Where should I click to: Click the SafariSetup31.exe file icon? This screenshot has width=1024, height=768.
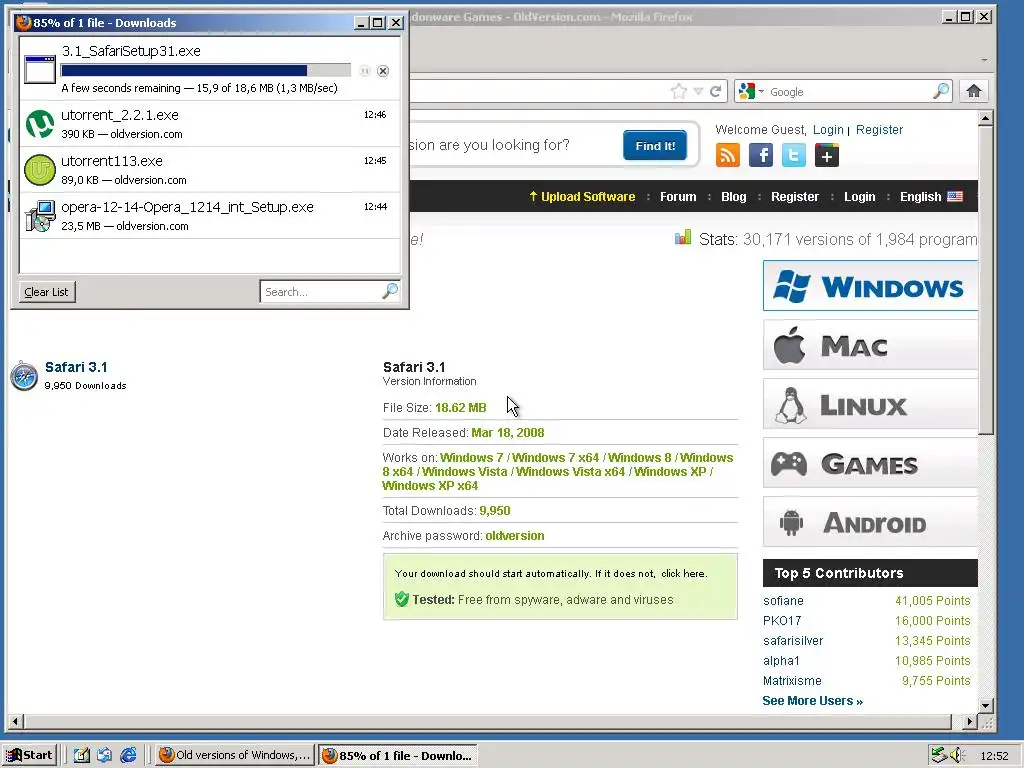tap(40, 69)
